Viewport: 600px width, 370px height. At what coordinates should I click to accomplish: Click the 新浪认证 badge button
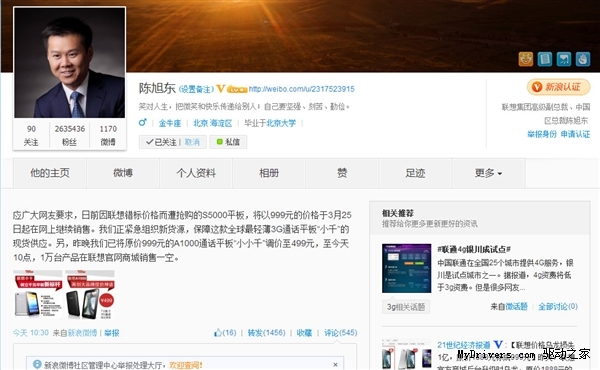[558, 87]
